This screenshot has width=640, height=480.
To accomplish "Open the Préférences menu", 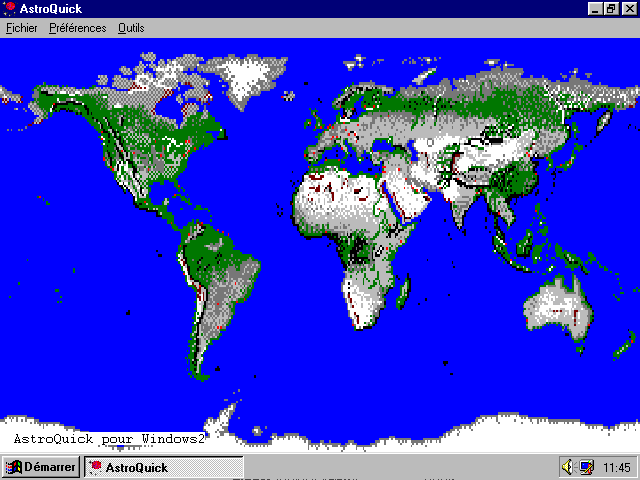I will 77,28.
